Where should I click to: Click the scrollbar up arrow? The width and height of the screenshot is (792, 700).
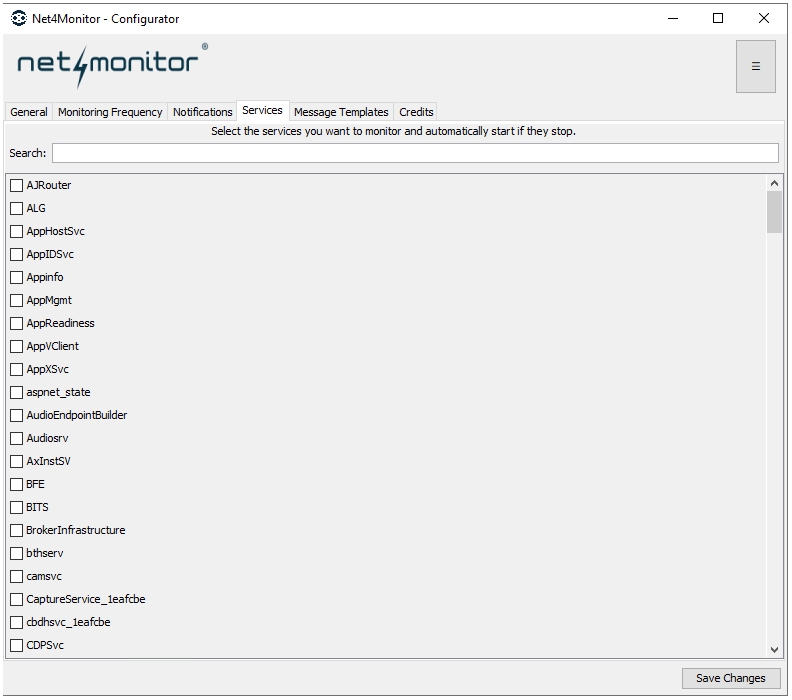click(x=774, y=183)
